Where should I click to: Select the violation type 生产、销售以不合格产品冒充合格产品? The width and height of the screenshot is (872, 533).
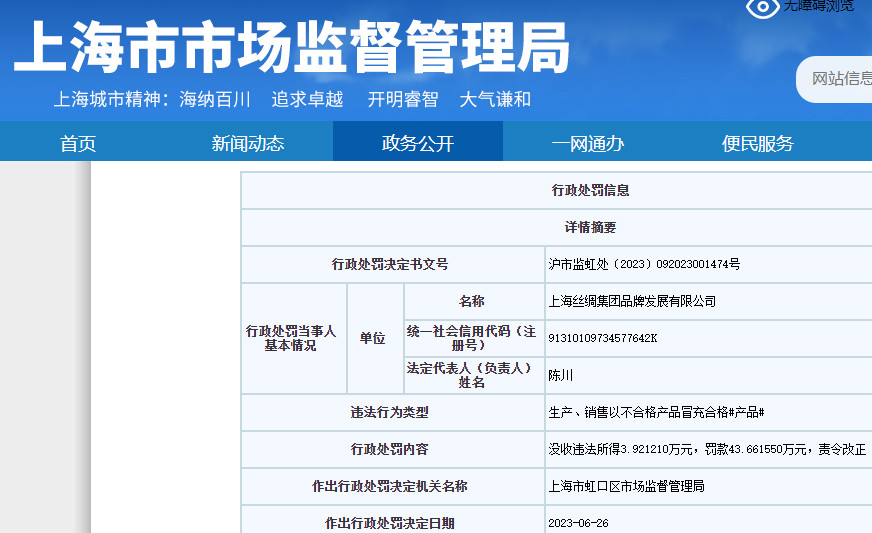tap(656, 412)
